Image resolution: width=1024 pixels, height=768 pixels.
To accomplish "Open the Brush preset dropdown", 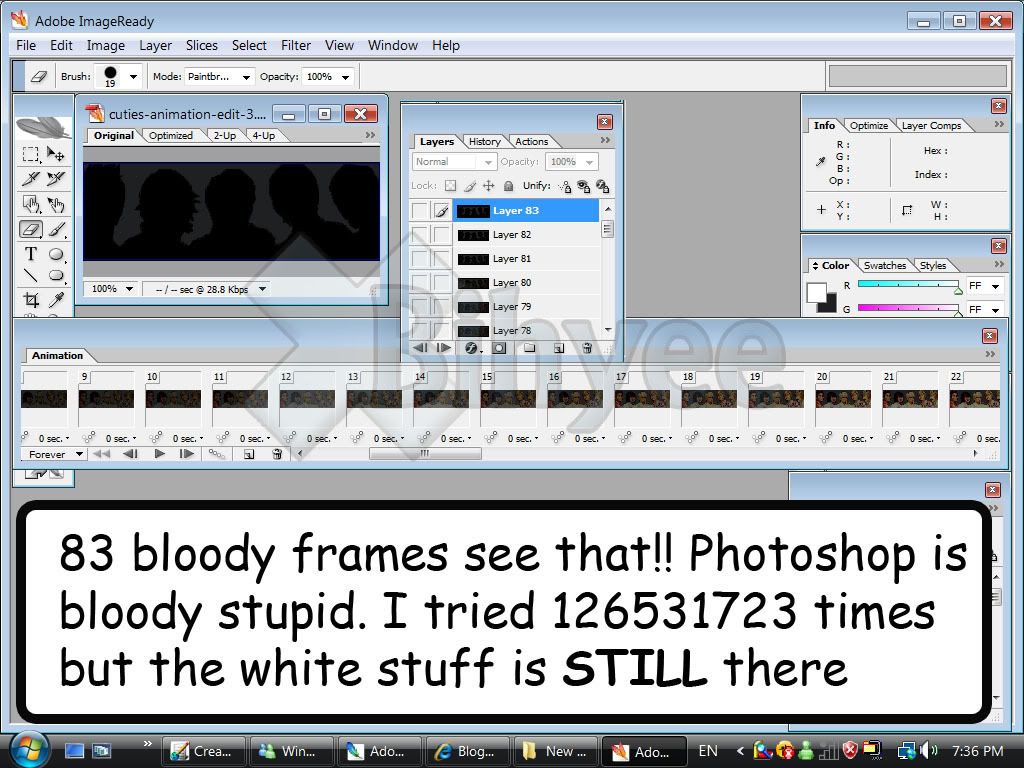I will coord(133,76).
